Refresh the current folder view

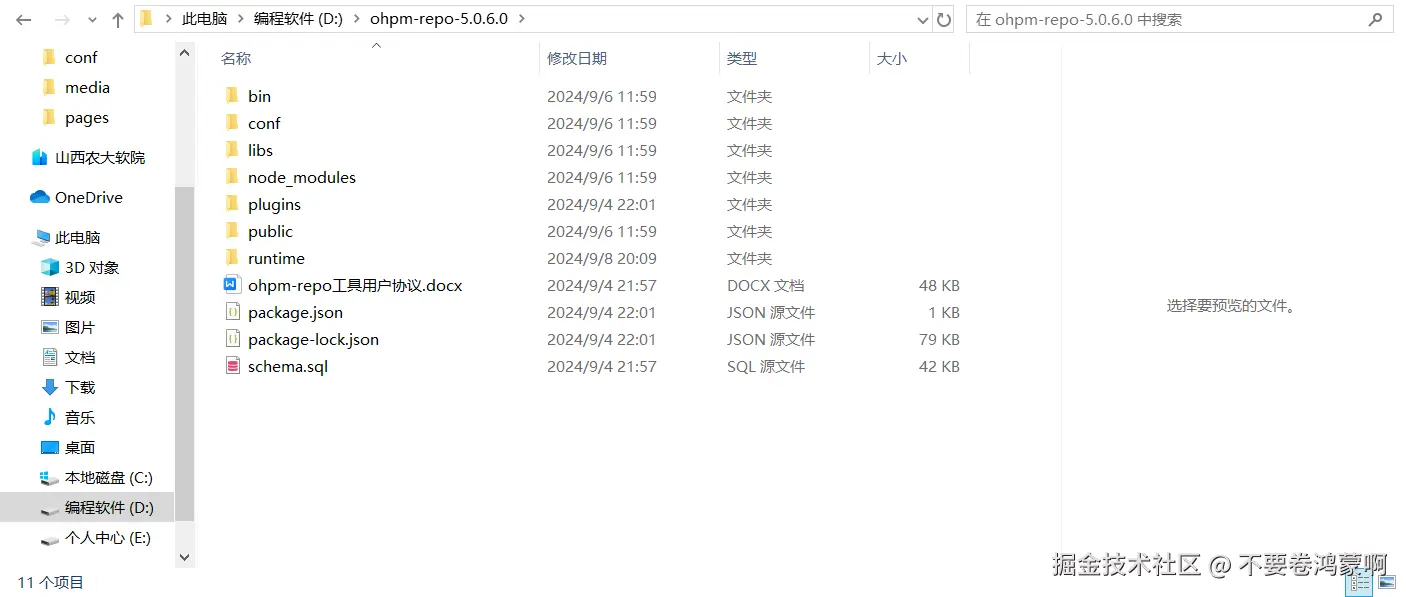coord(944,19)
